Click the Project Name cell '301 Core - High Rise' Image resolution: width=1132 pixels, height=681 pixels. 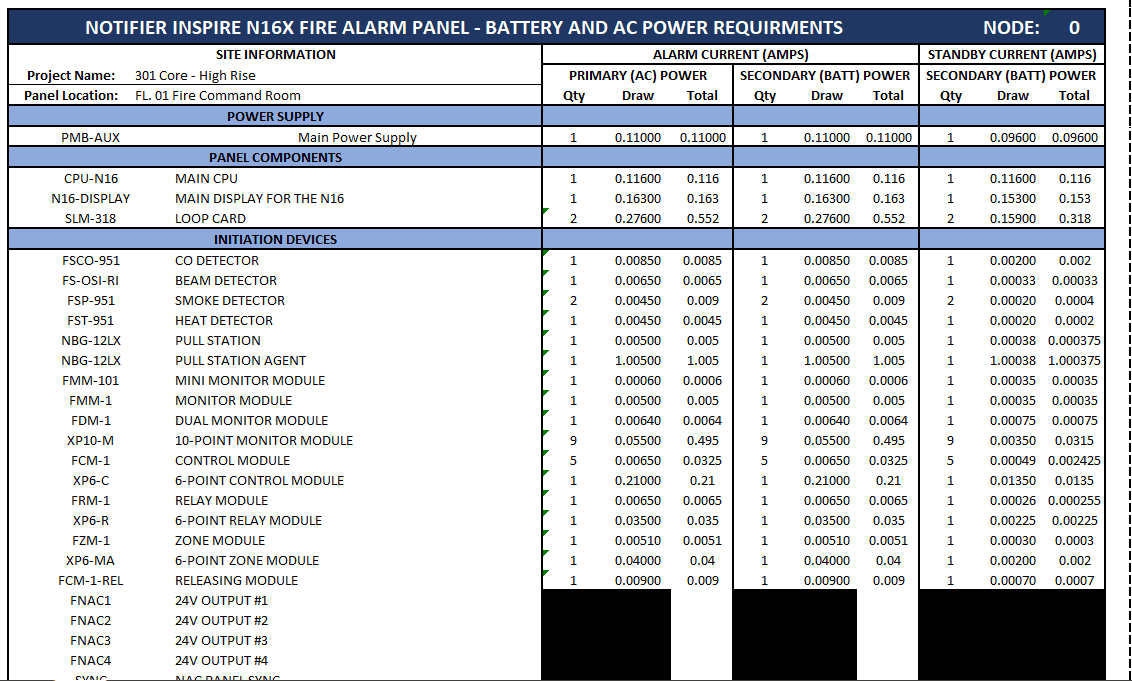tap(195, 76)
